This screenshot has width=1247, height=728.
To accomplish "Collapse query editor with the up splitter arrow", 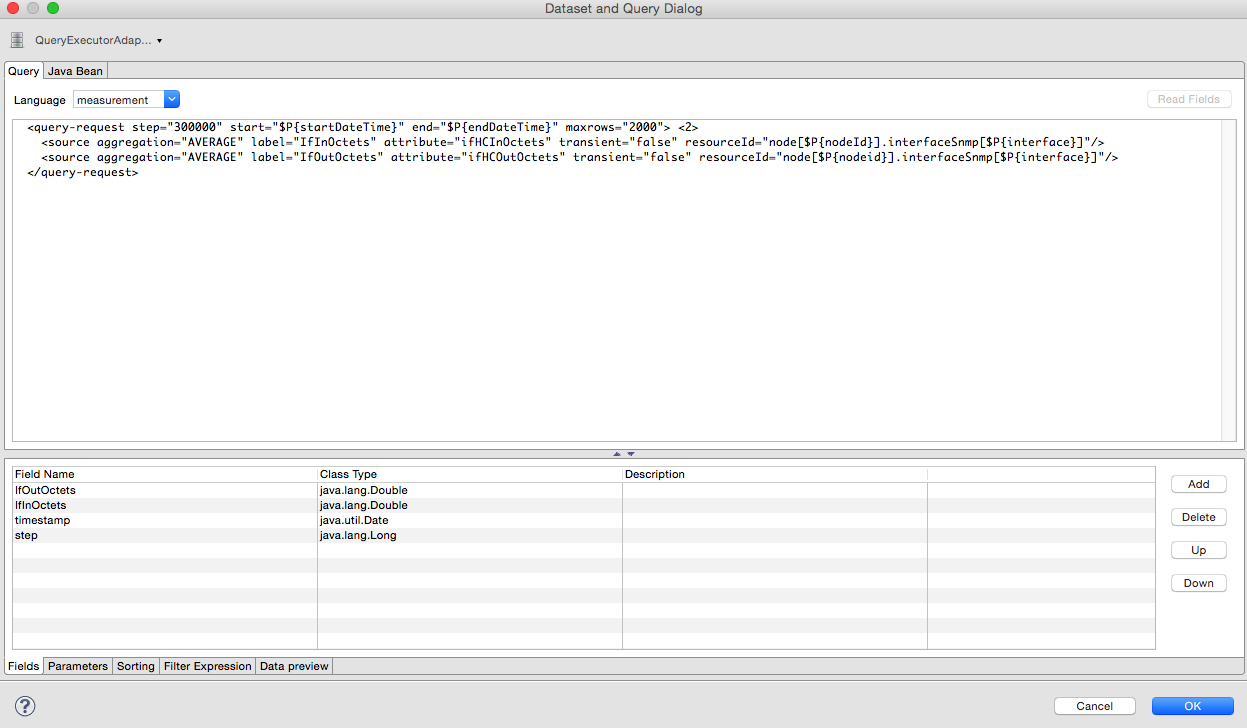I will click(617, 453).
